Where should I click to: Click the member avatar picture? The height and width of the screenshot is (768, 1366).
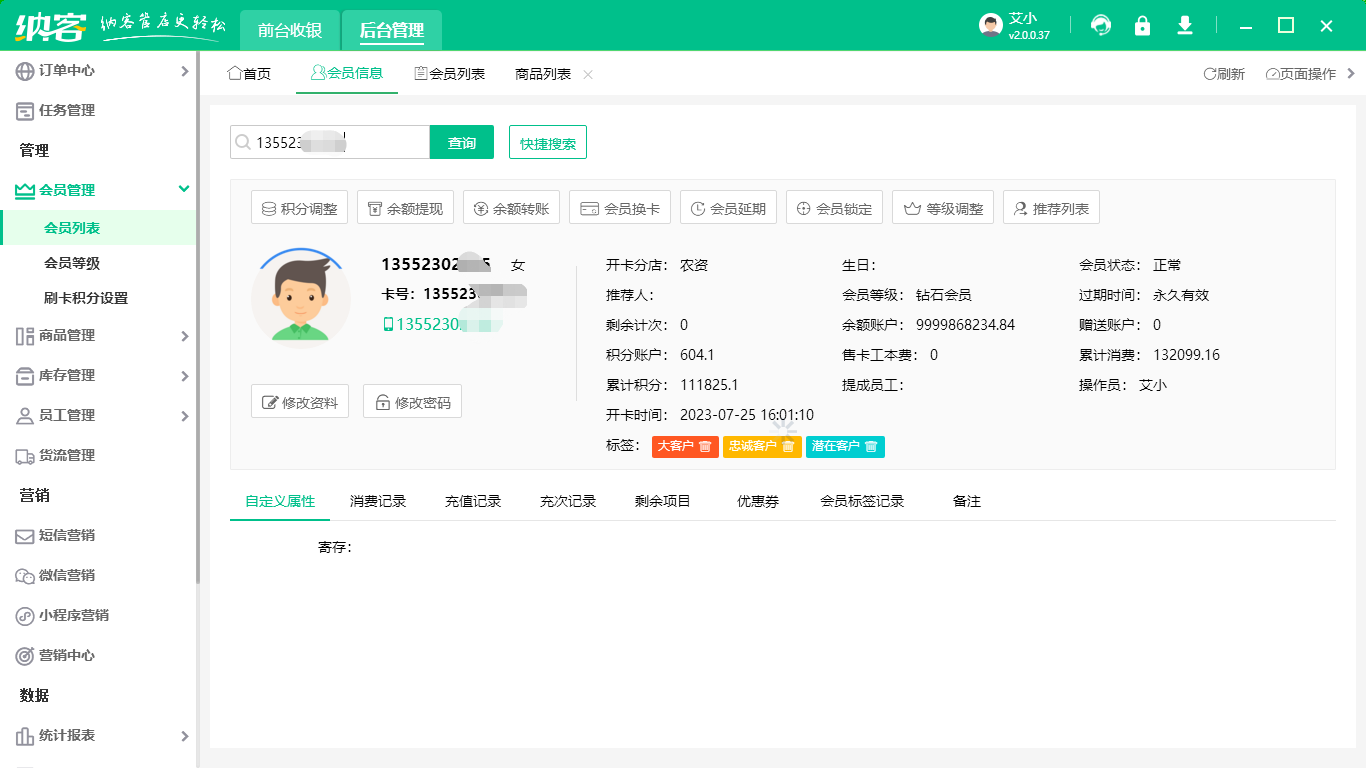pos(301,297)
